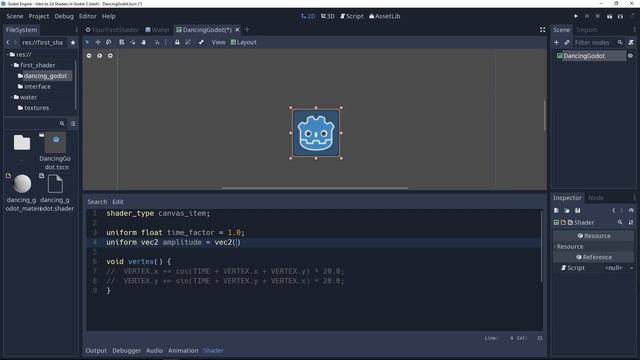Add a new node with the plus icon
This screenshot has width=640, height=360.
point(556,42)
